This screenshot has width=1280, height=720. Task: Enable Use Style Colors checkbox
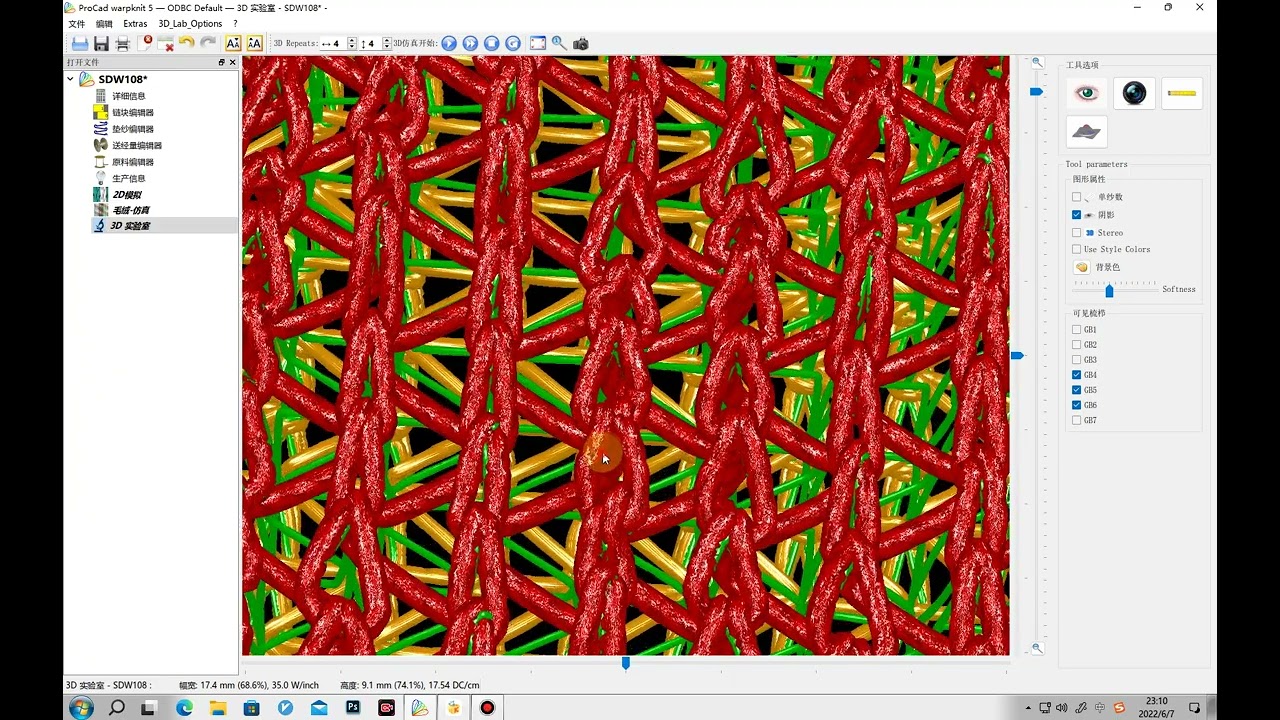(x=1076, y=249)
